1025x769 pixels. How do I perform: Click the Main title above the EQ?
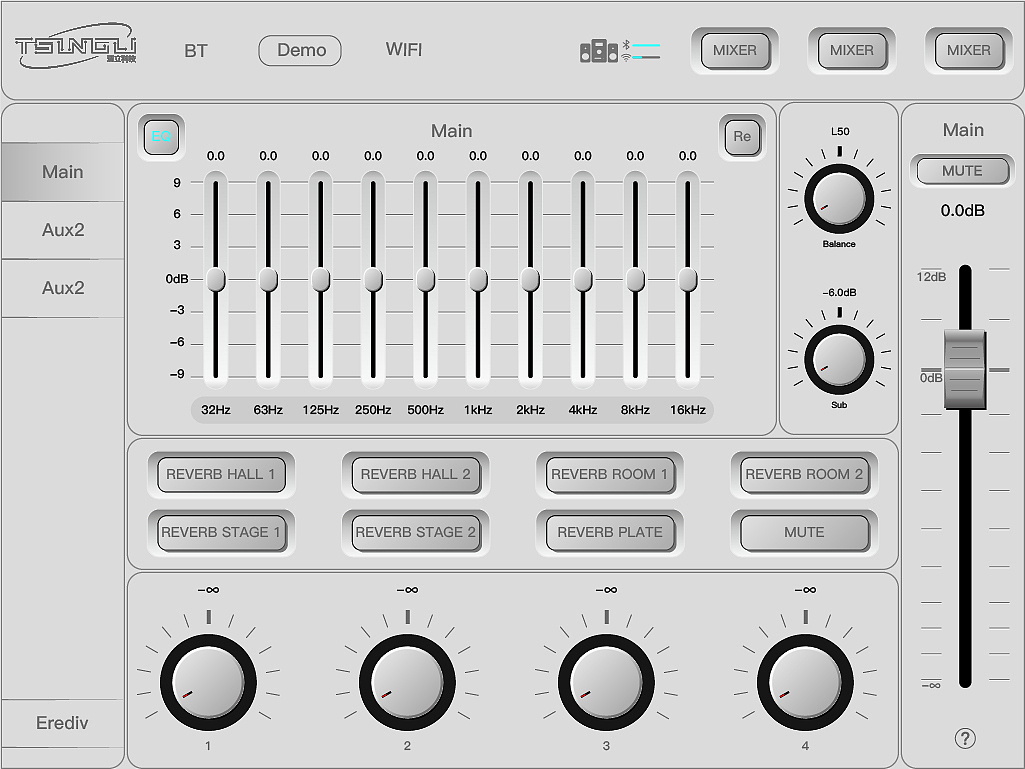click(452, 131)
